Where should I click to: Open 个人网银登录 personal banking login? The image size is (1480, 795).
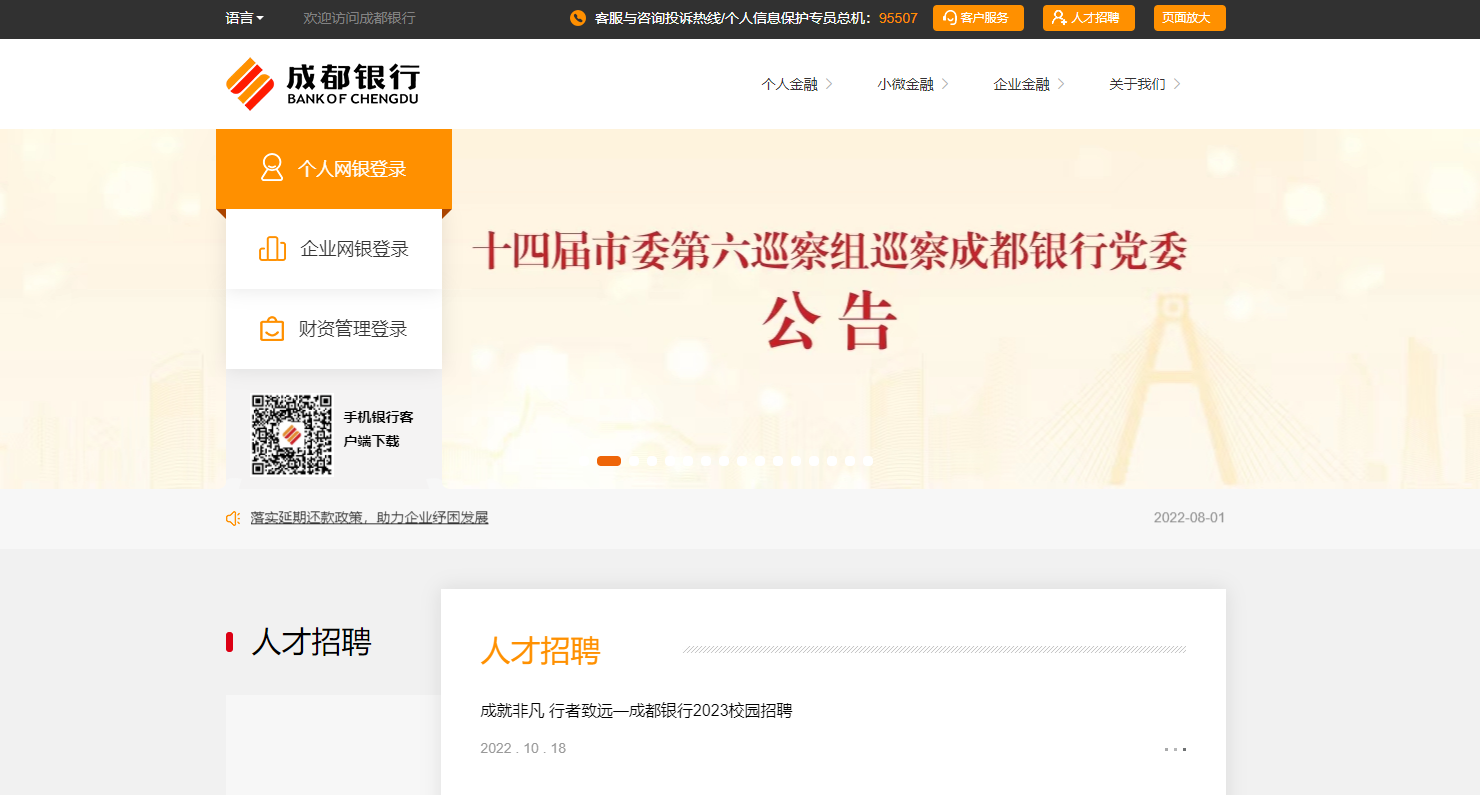click(334, 169)
